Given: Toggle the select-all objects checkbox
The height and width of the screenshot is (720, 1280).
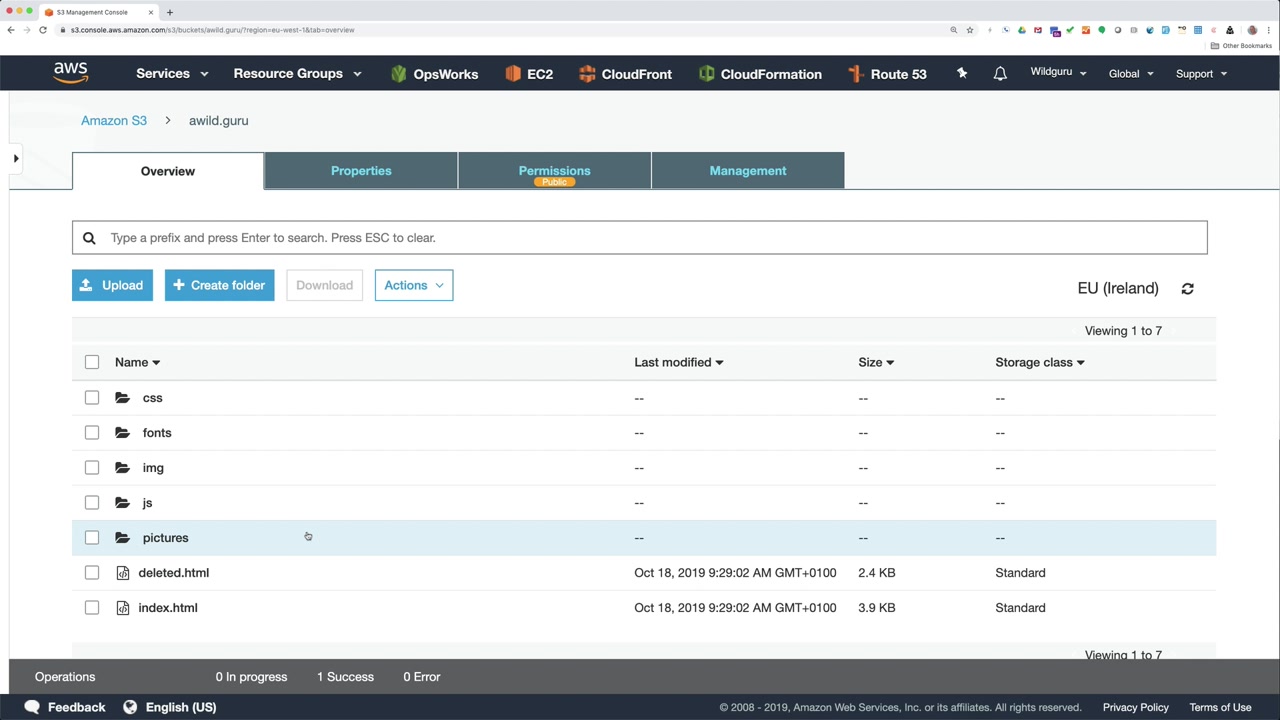Looking at the screenshot, I should [92, 362].
